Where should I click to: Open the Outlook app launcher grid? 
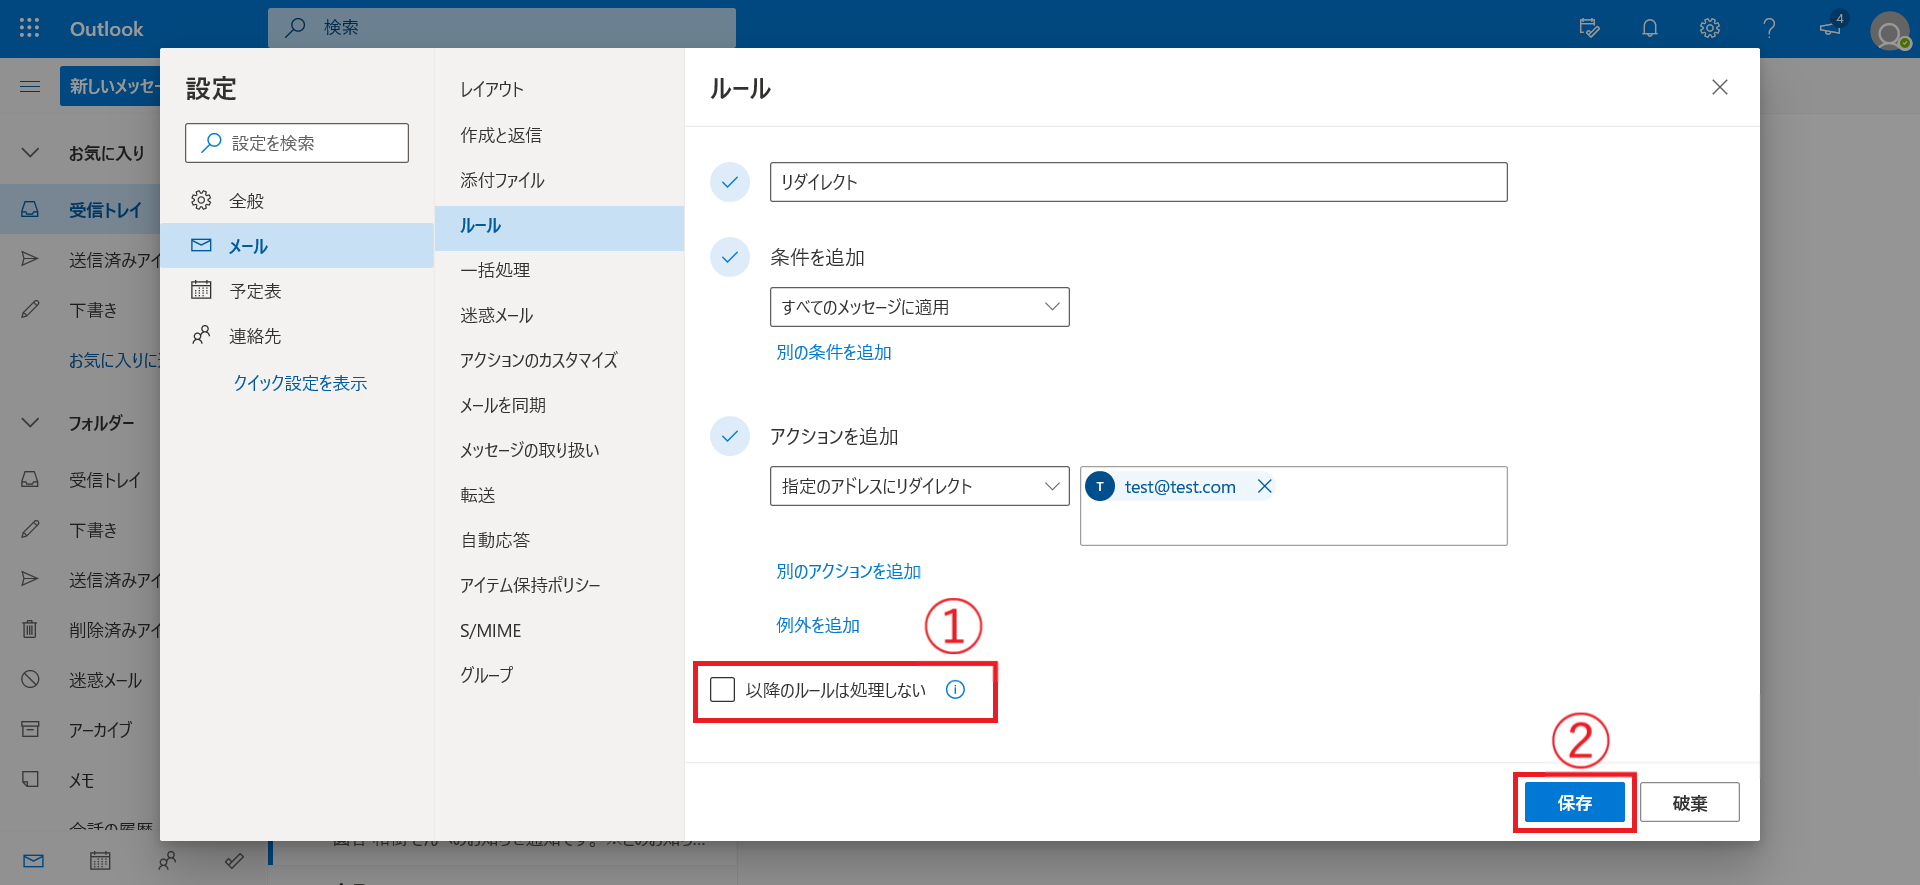point(30,28)
